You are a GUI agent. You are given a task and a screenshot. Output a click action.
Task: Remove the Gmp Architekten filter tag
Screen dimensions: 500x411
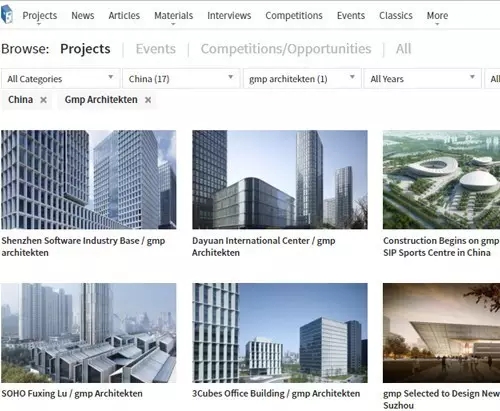coord(148,100)
